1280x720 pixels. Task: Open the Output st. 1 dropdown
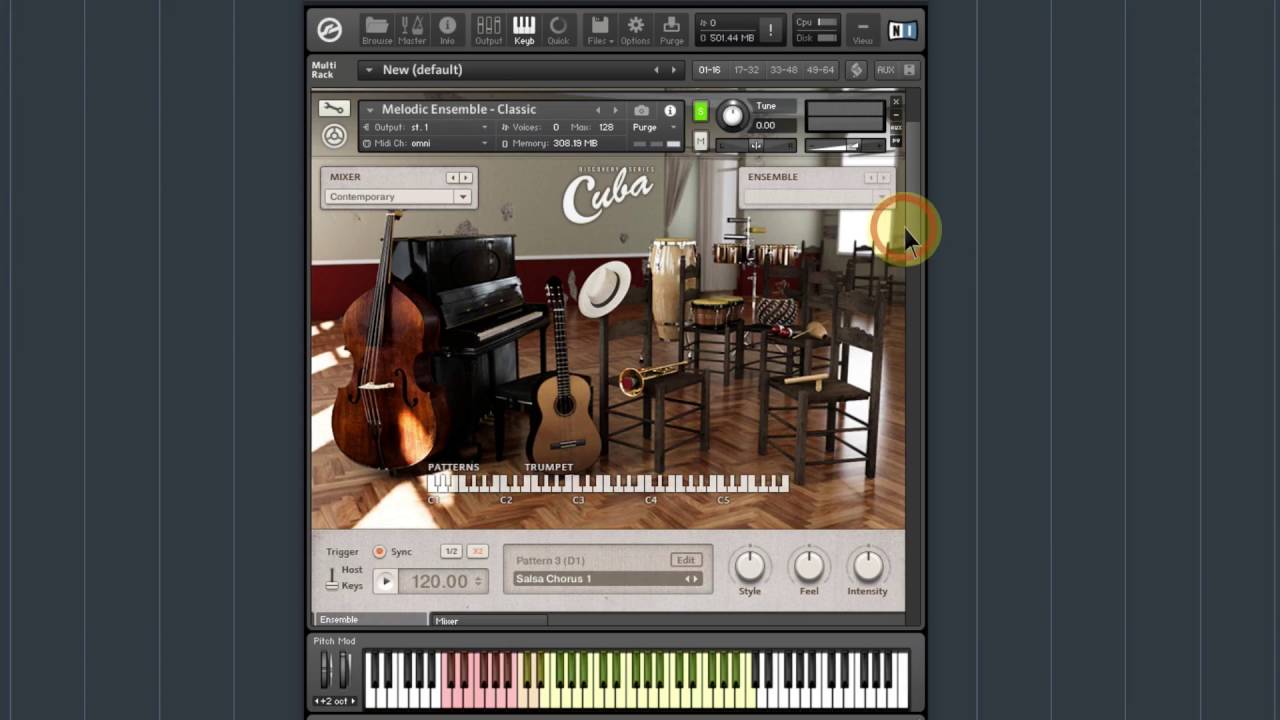tap(426, 127)
